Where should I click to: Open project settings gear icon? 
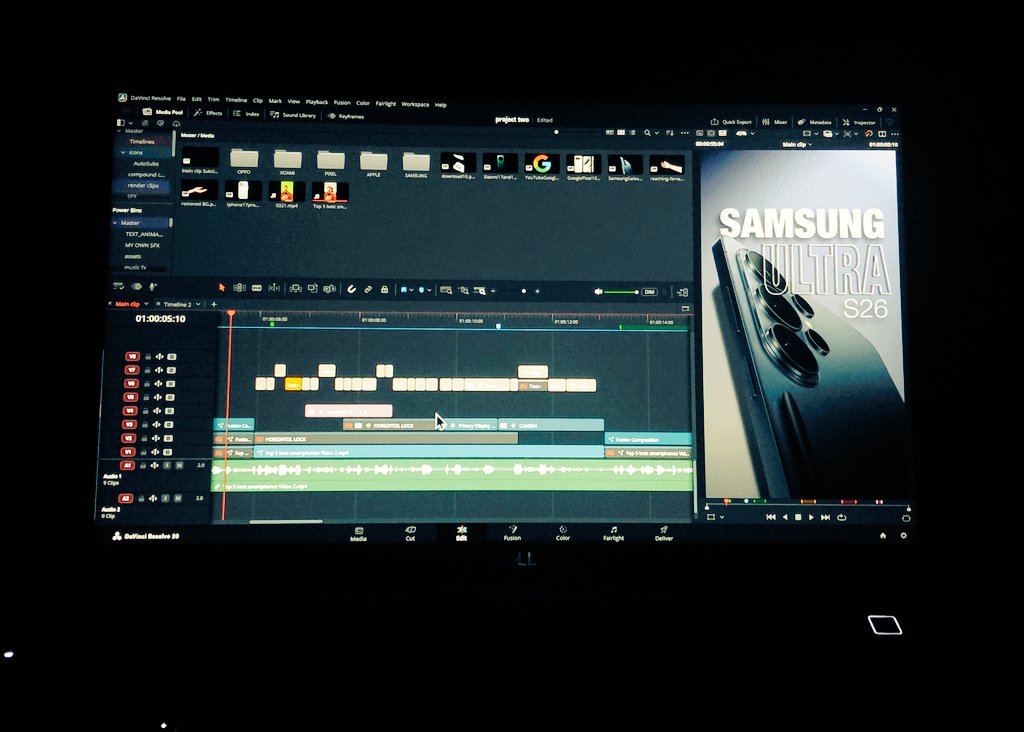(903, 535)
